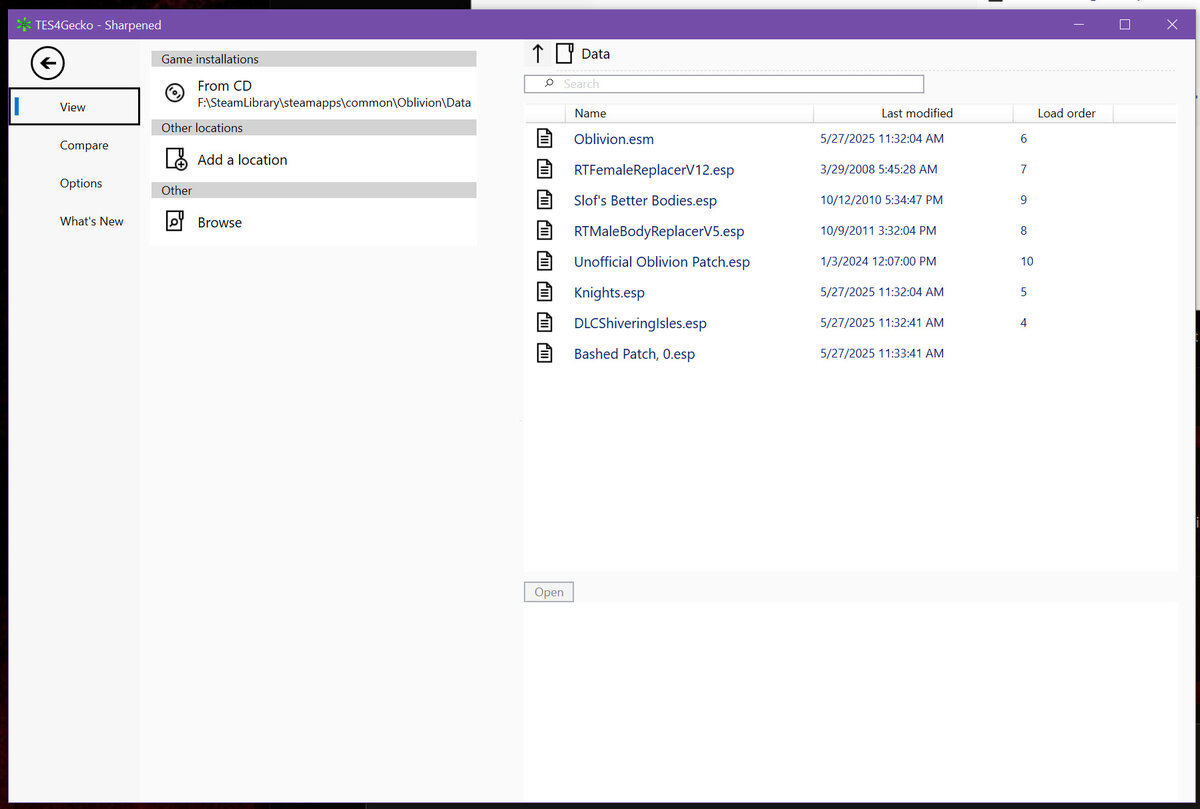Sort by Last modified column header
Image resolution: width=1200 pixels, height=809 pixels.
pos(916,113)
